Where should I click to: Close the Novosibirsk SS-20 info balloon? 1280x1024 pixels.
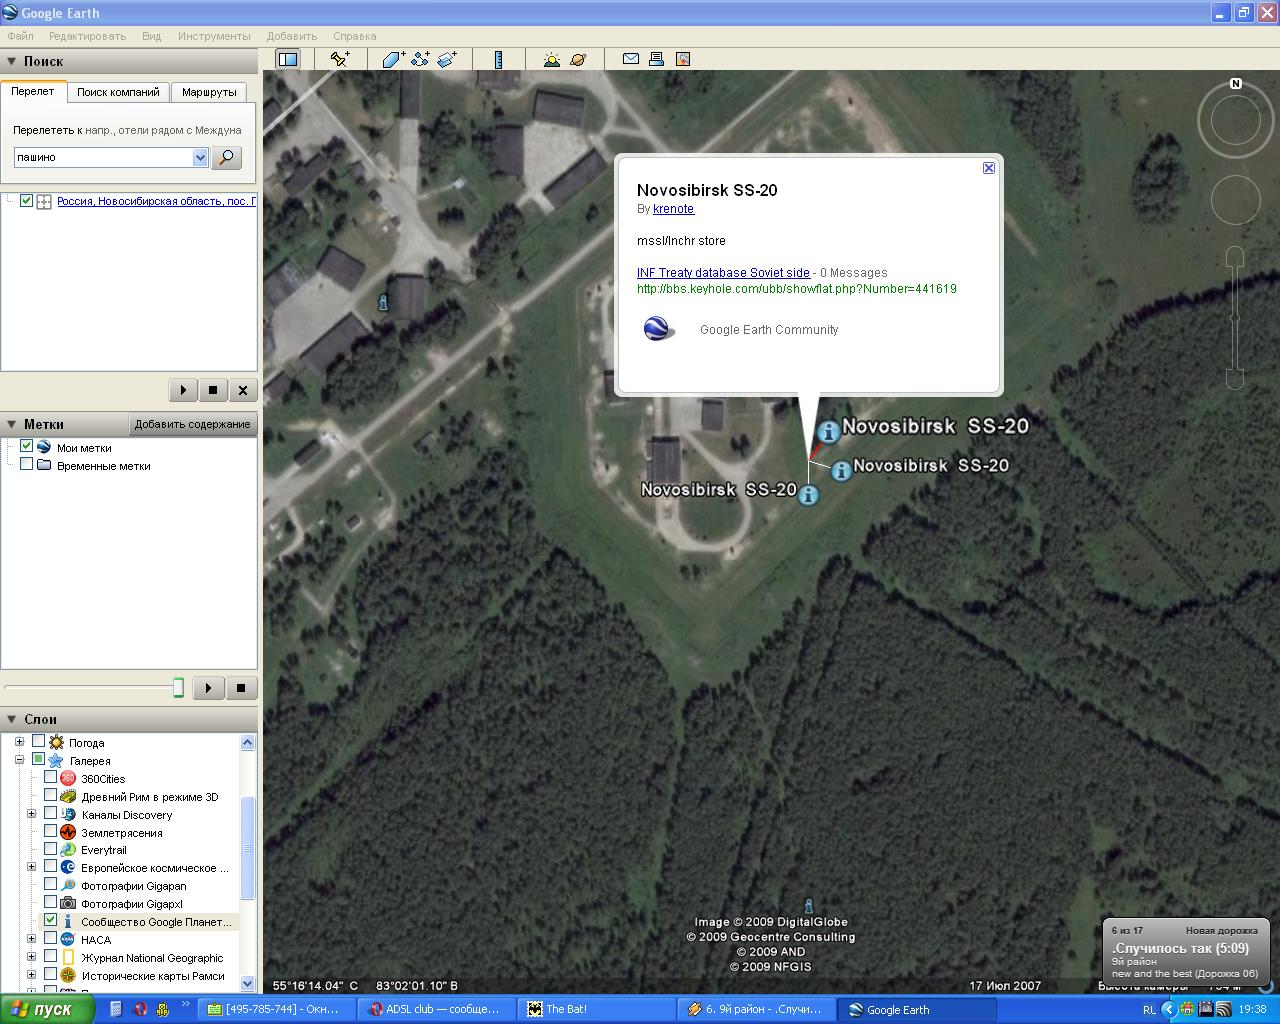pyautogui.click(x=989, y=168)
